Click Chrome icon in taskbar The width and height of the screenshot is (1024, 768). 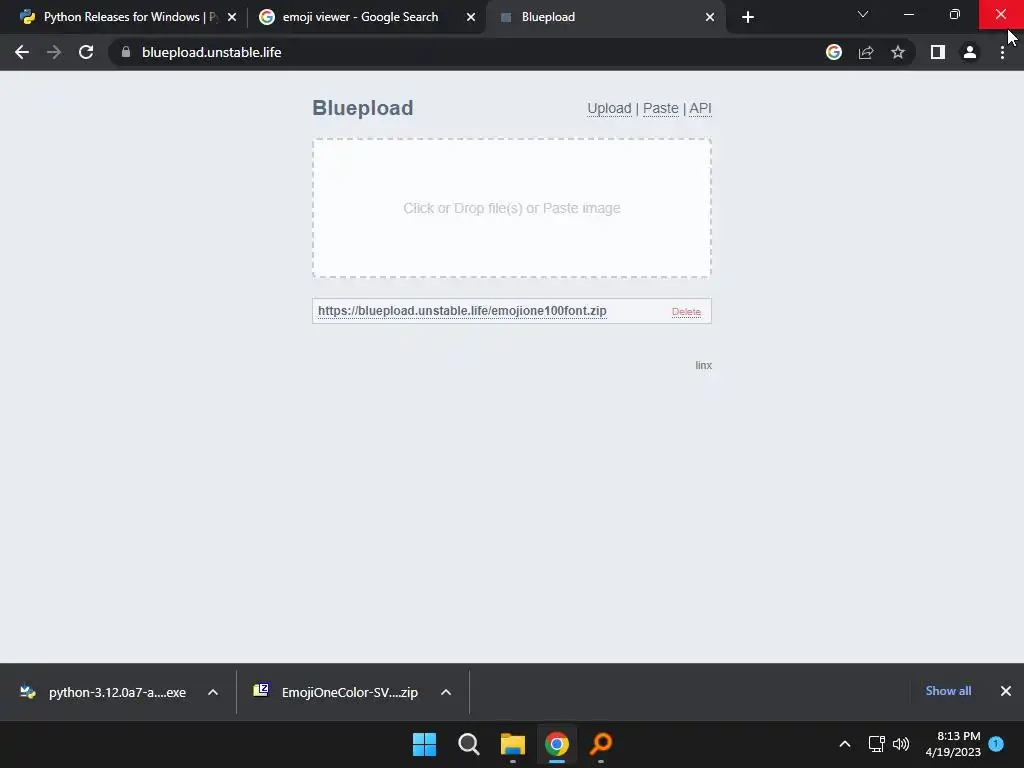click(x=557, y=744)
